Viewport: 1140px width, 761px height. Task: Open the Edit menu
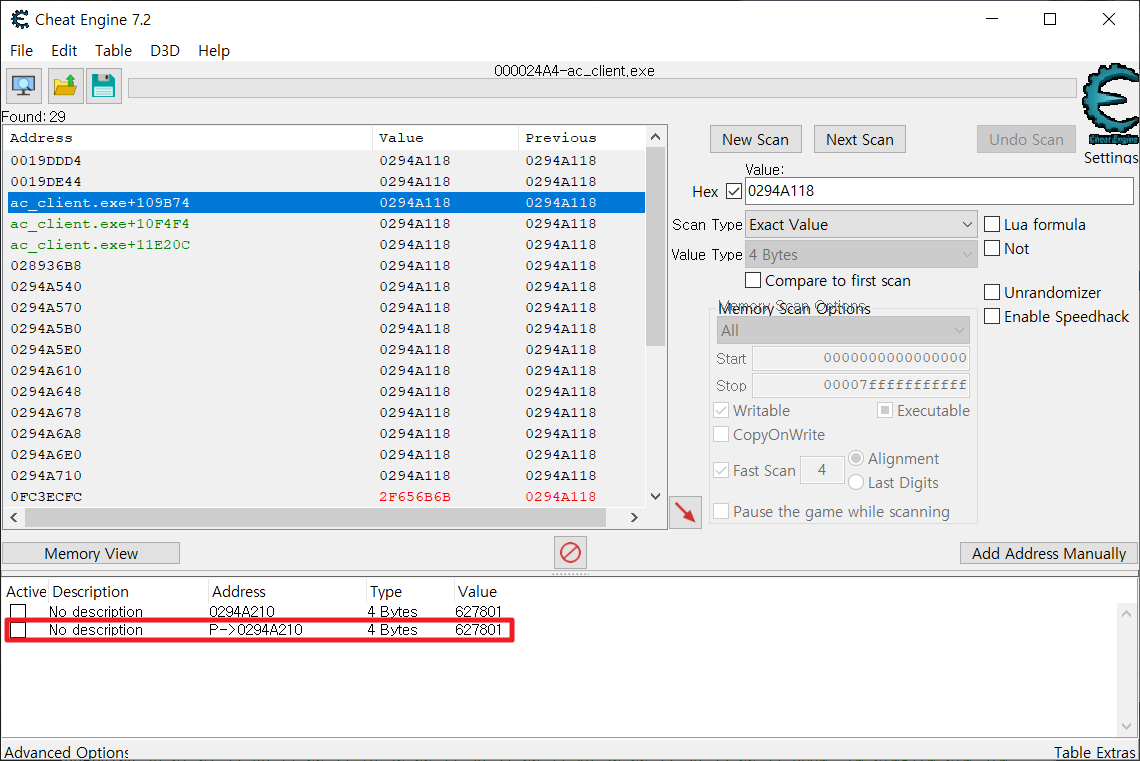coord(64,51)
